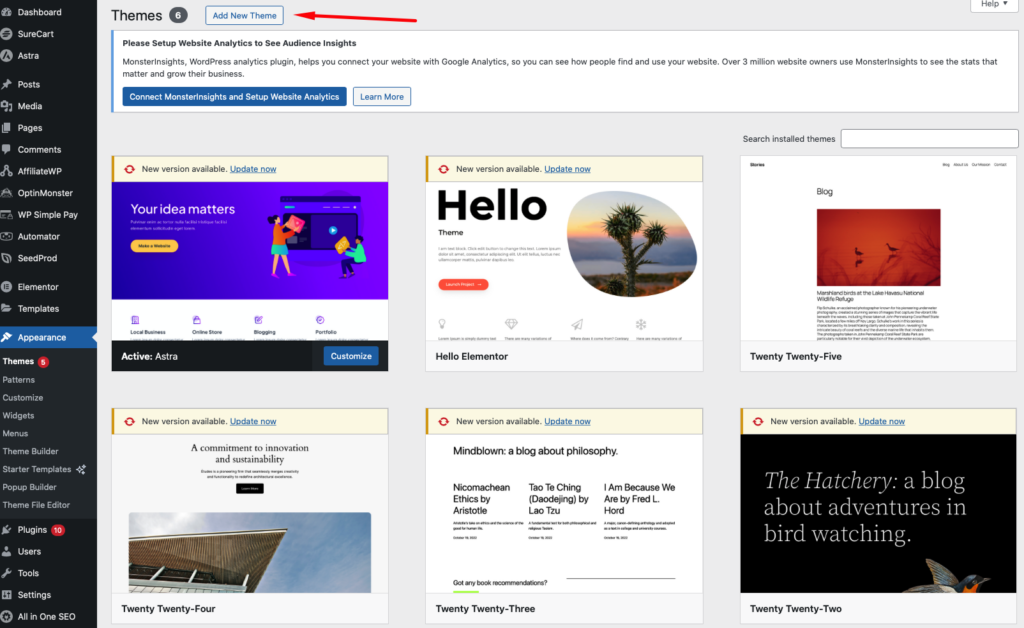The height and width of the screenshot is (628, 1024).
Task: Click Update now on Hello Elementor theme
Action: [567, 169]
